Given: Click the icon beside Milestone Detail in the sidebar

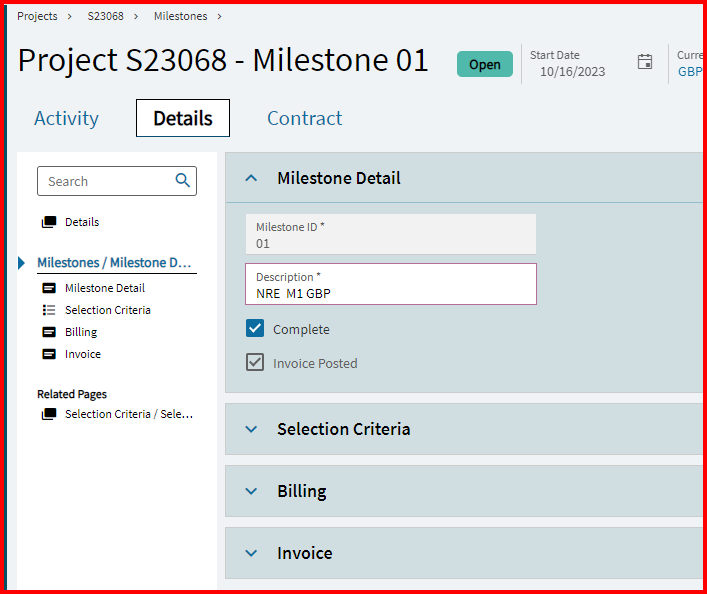Looking at the screenshot, I should [x=49, y=288].
